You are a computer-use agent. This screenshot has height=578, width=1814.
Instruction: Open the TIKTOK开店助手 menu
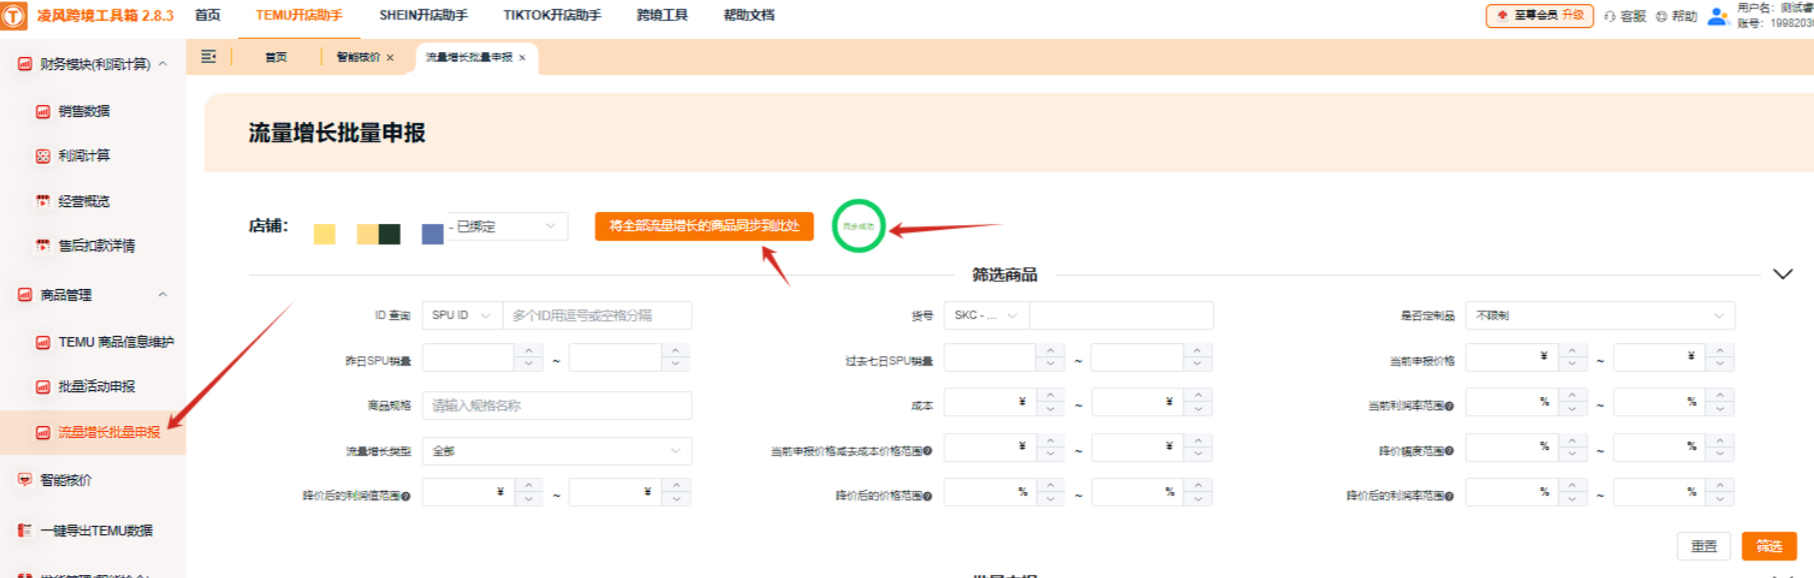552,15
